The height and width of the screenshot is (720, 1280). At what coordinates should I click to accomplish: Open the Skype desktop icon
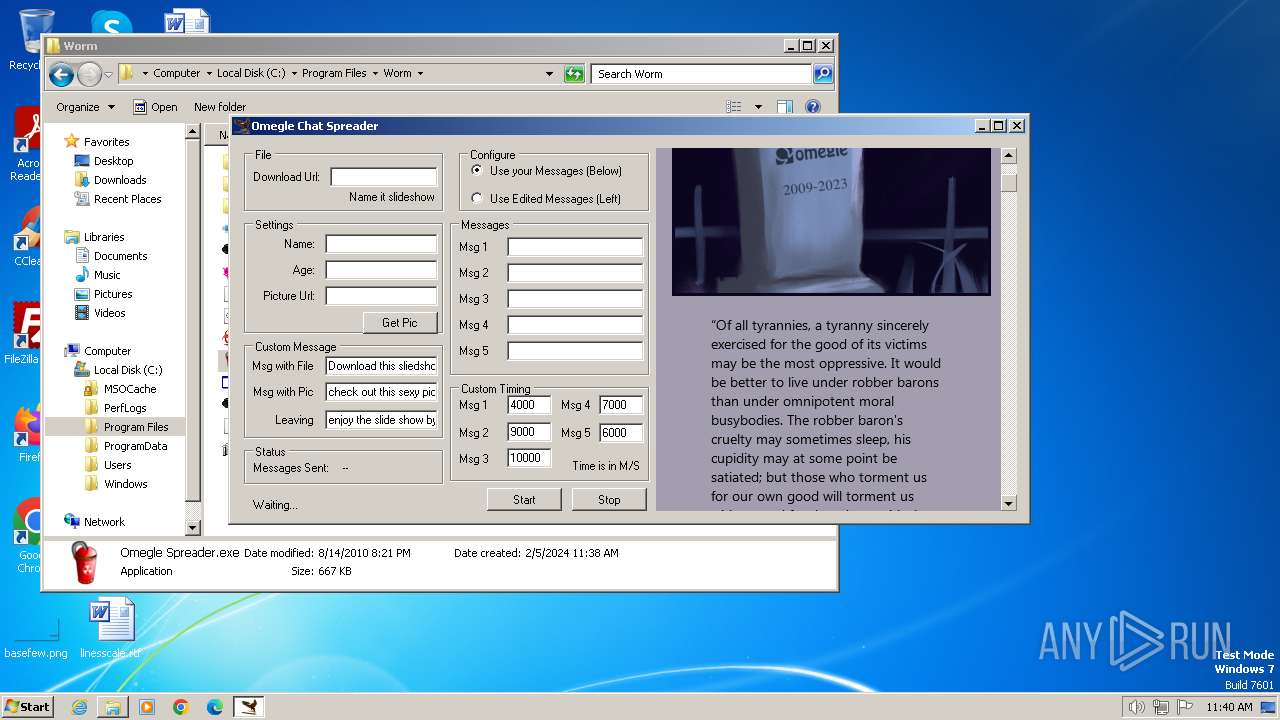point(111,25)
